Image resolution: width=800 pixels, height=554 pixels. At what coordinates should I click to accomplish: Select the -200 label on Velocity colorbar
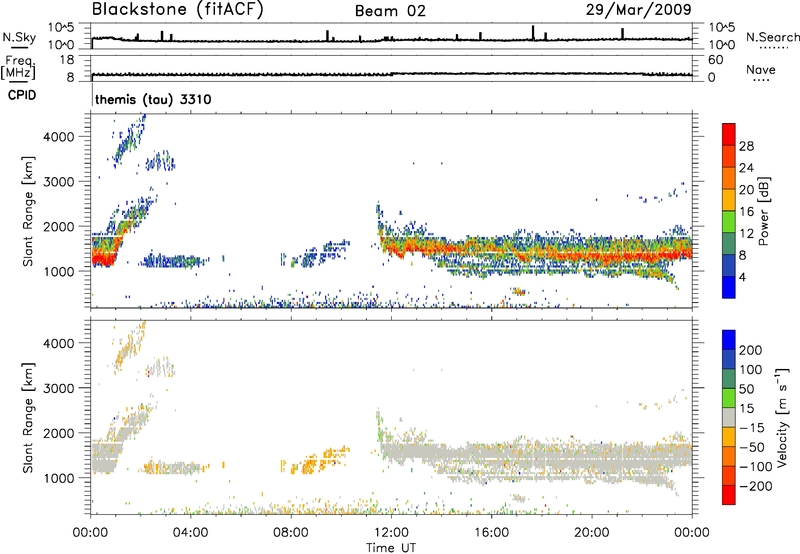coord(756,487)
